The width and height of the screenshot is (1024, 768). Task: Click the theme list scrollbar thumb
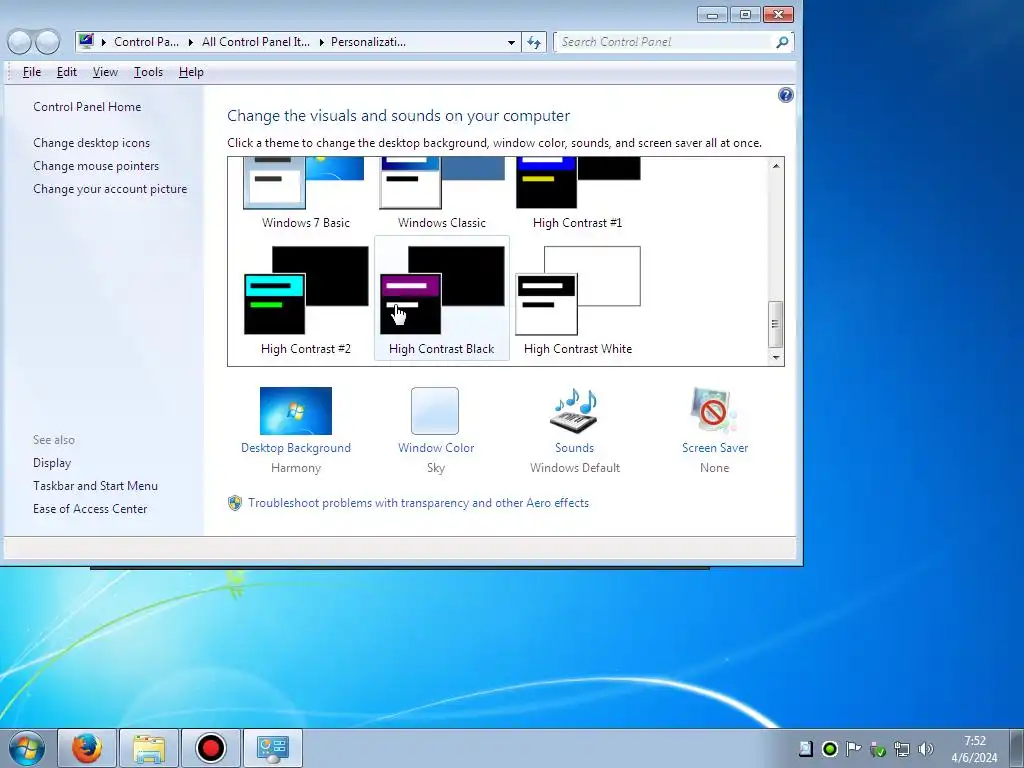[x=776, y=324]
